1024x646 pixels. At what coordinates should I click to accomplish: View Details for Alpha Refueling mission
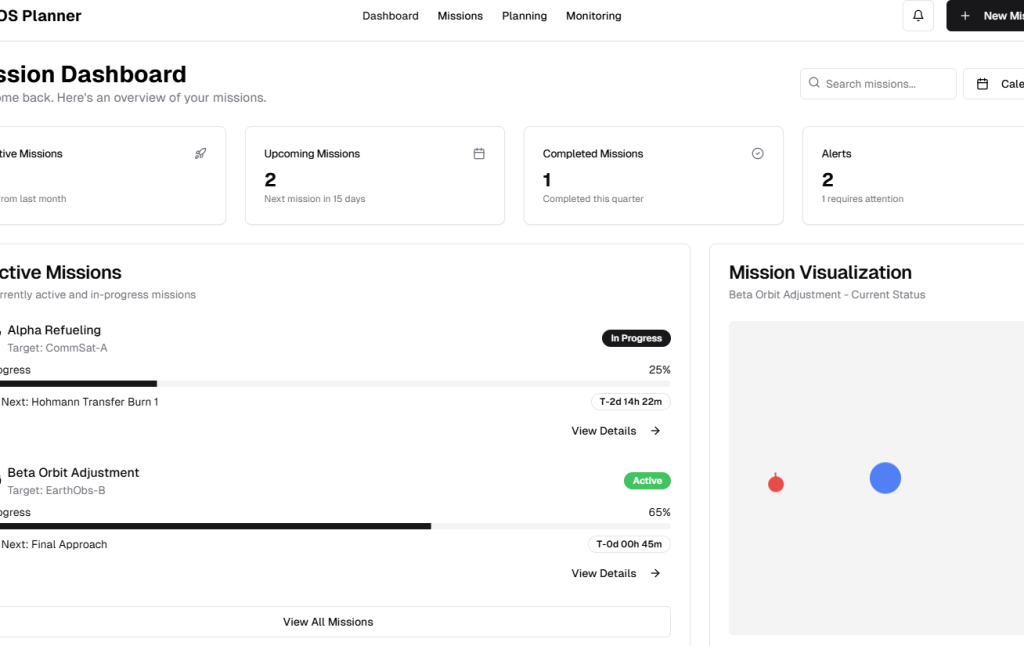pos(616,430)
